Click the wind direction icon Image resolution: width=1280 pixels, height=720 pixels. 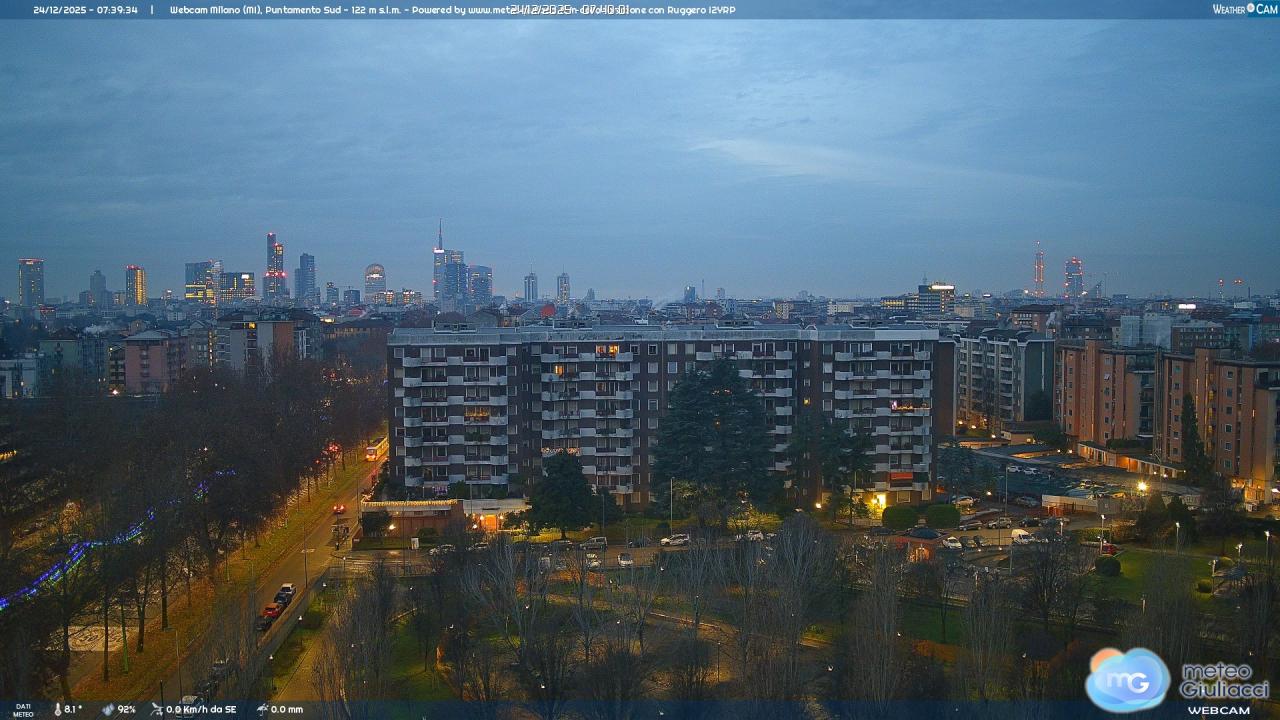[x=156, y=709]
